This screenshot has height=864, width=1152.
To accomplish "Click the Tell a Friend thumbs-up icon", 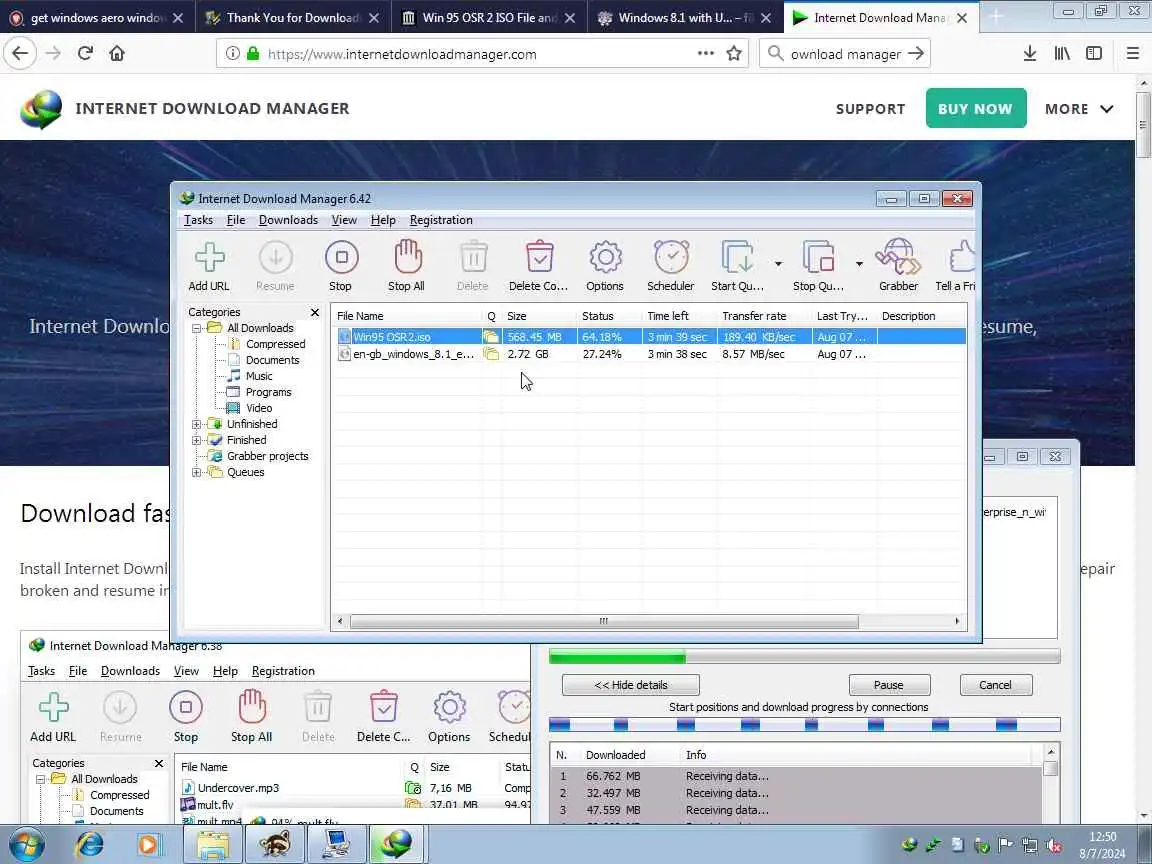I will click(x=957, y=267).
